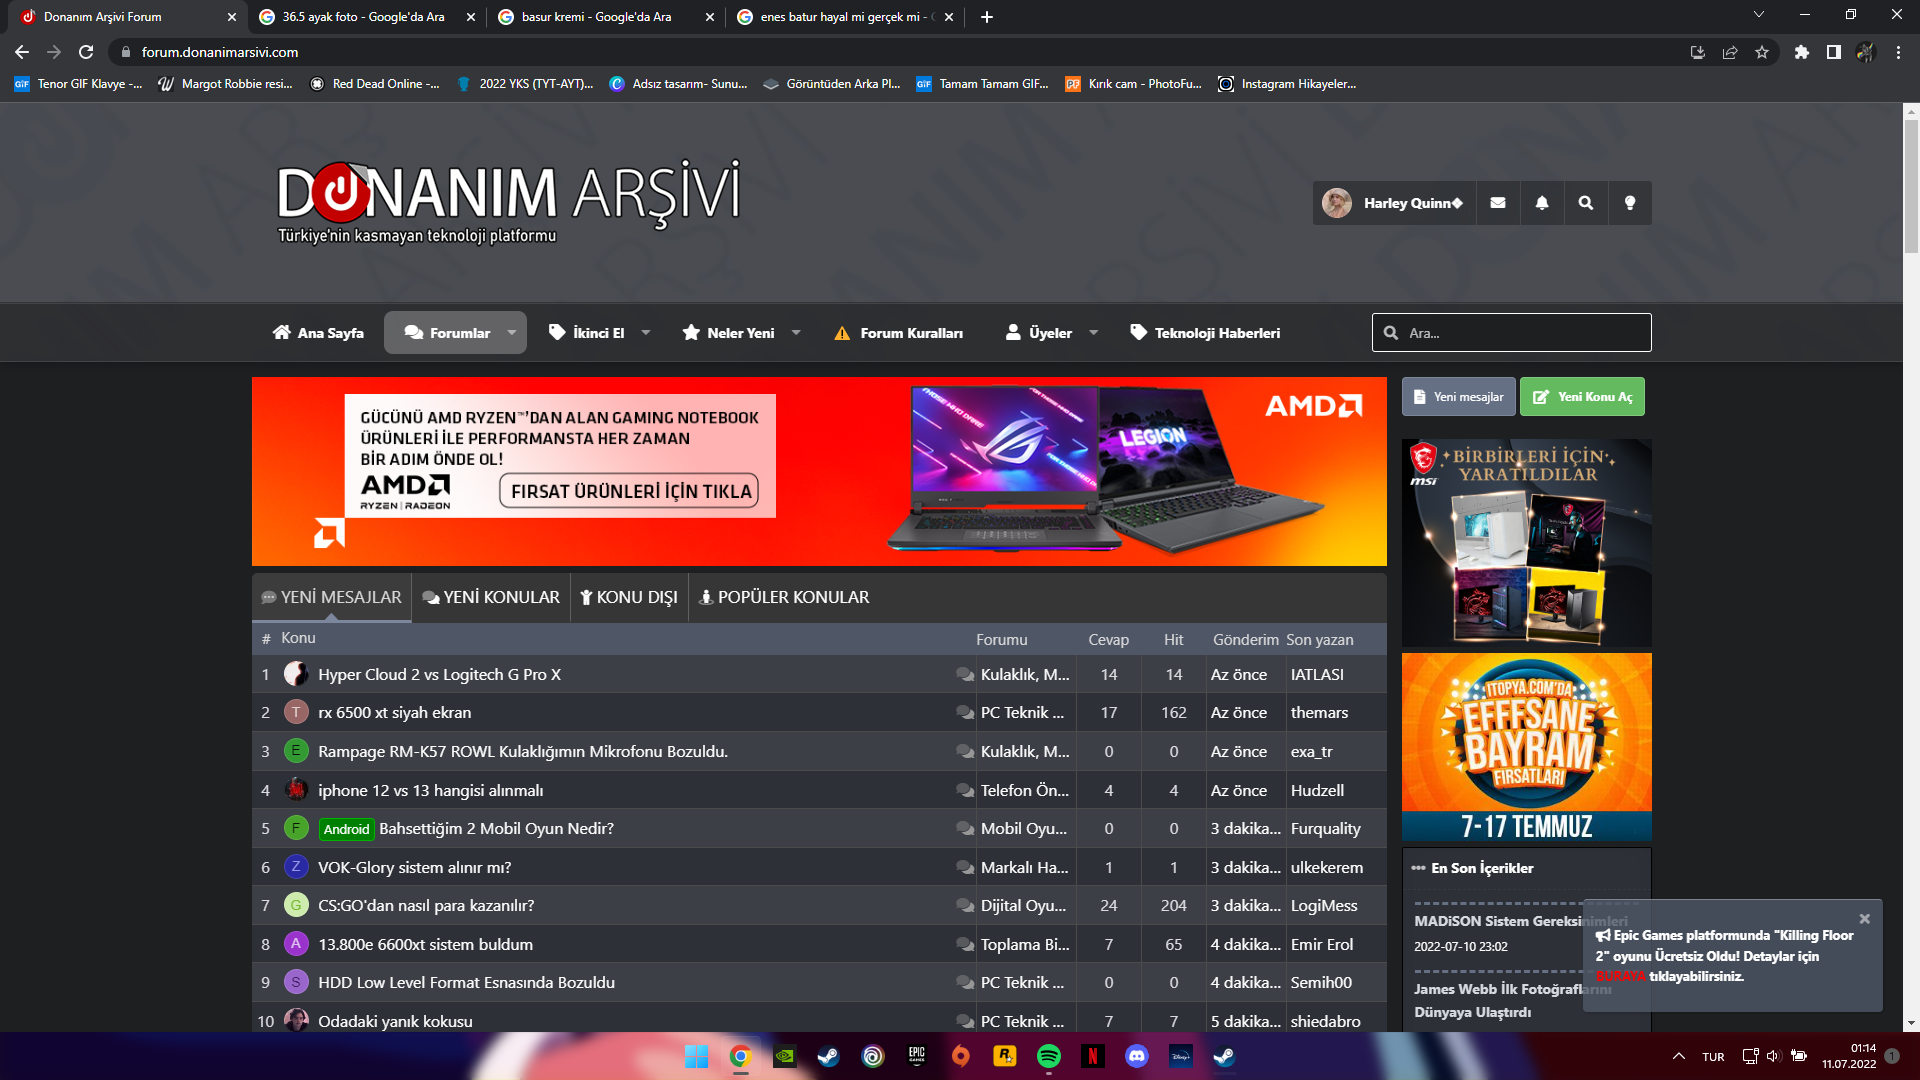The width and height of the screenshot is (1920, 1080).
Task: Click the magnifier icon beside username
Action: [x=1585, y=203]
